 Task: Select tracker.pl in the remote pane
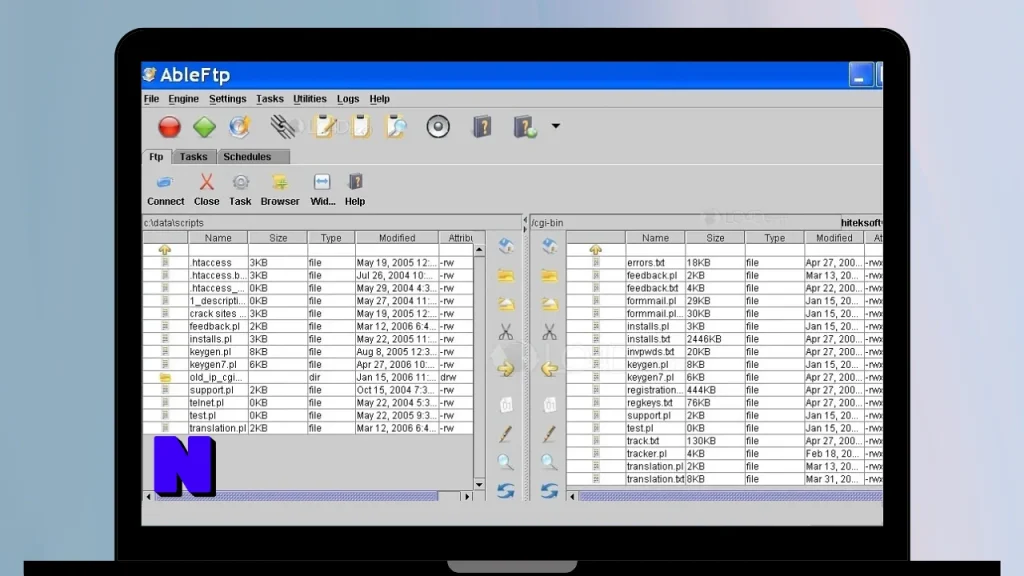(724, 453)
